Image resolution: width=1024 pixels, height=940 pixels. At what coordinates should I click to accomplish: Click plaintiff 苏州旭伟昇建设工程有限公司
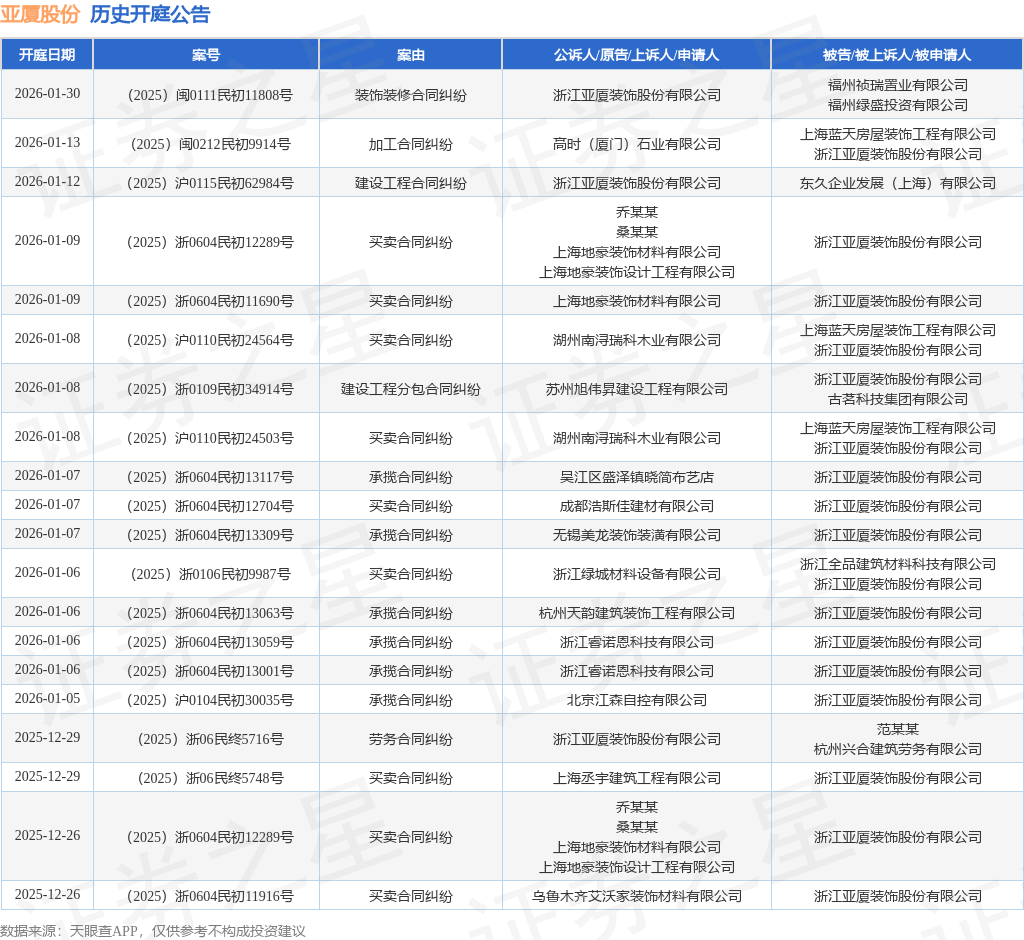click(637, 389)
